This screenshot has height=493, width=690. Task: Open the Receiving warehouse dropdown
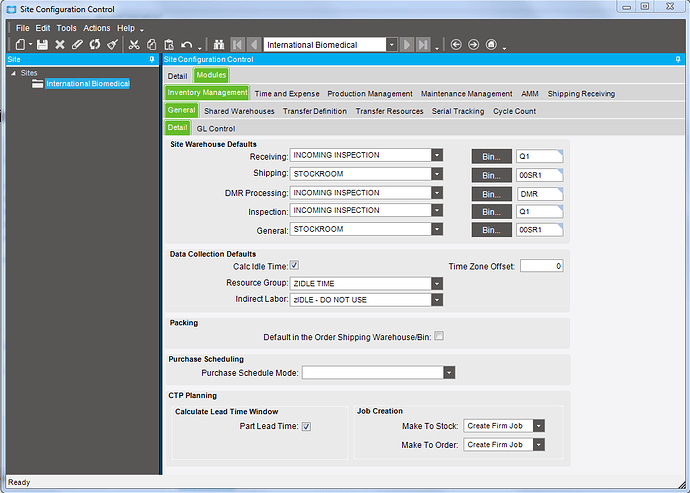[x=437, y=156]
